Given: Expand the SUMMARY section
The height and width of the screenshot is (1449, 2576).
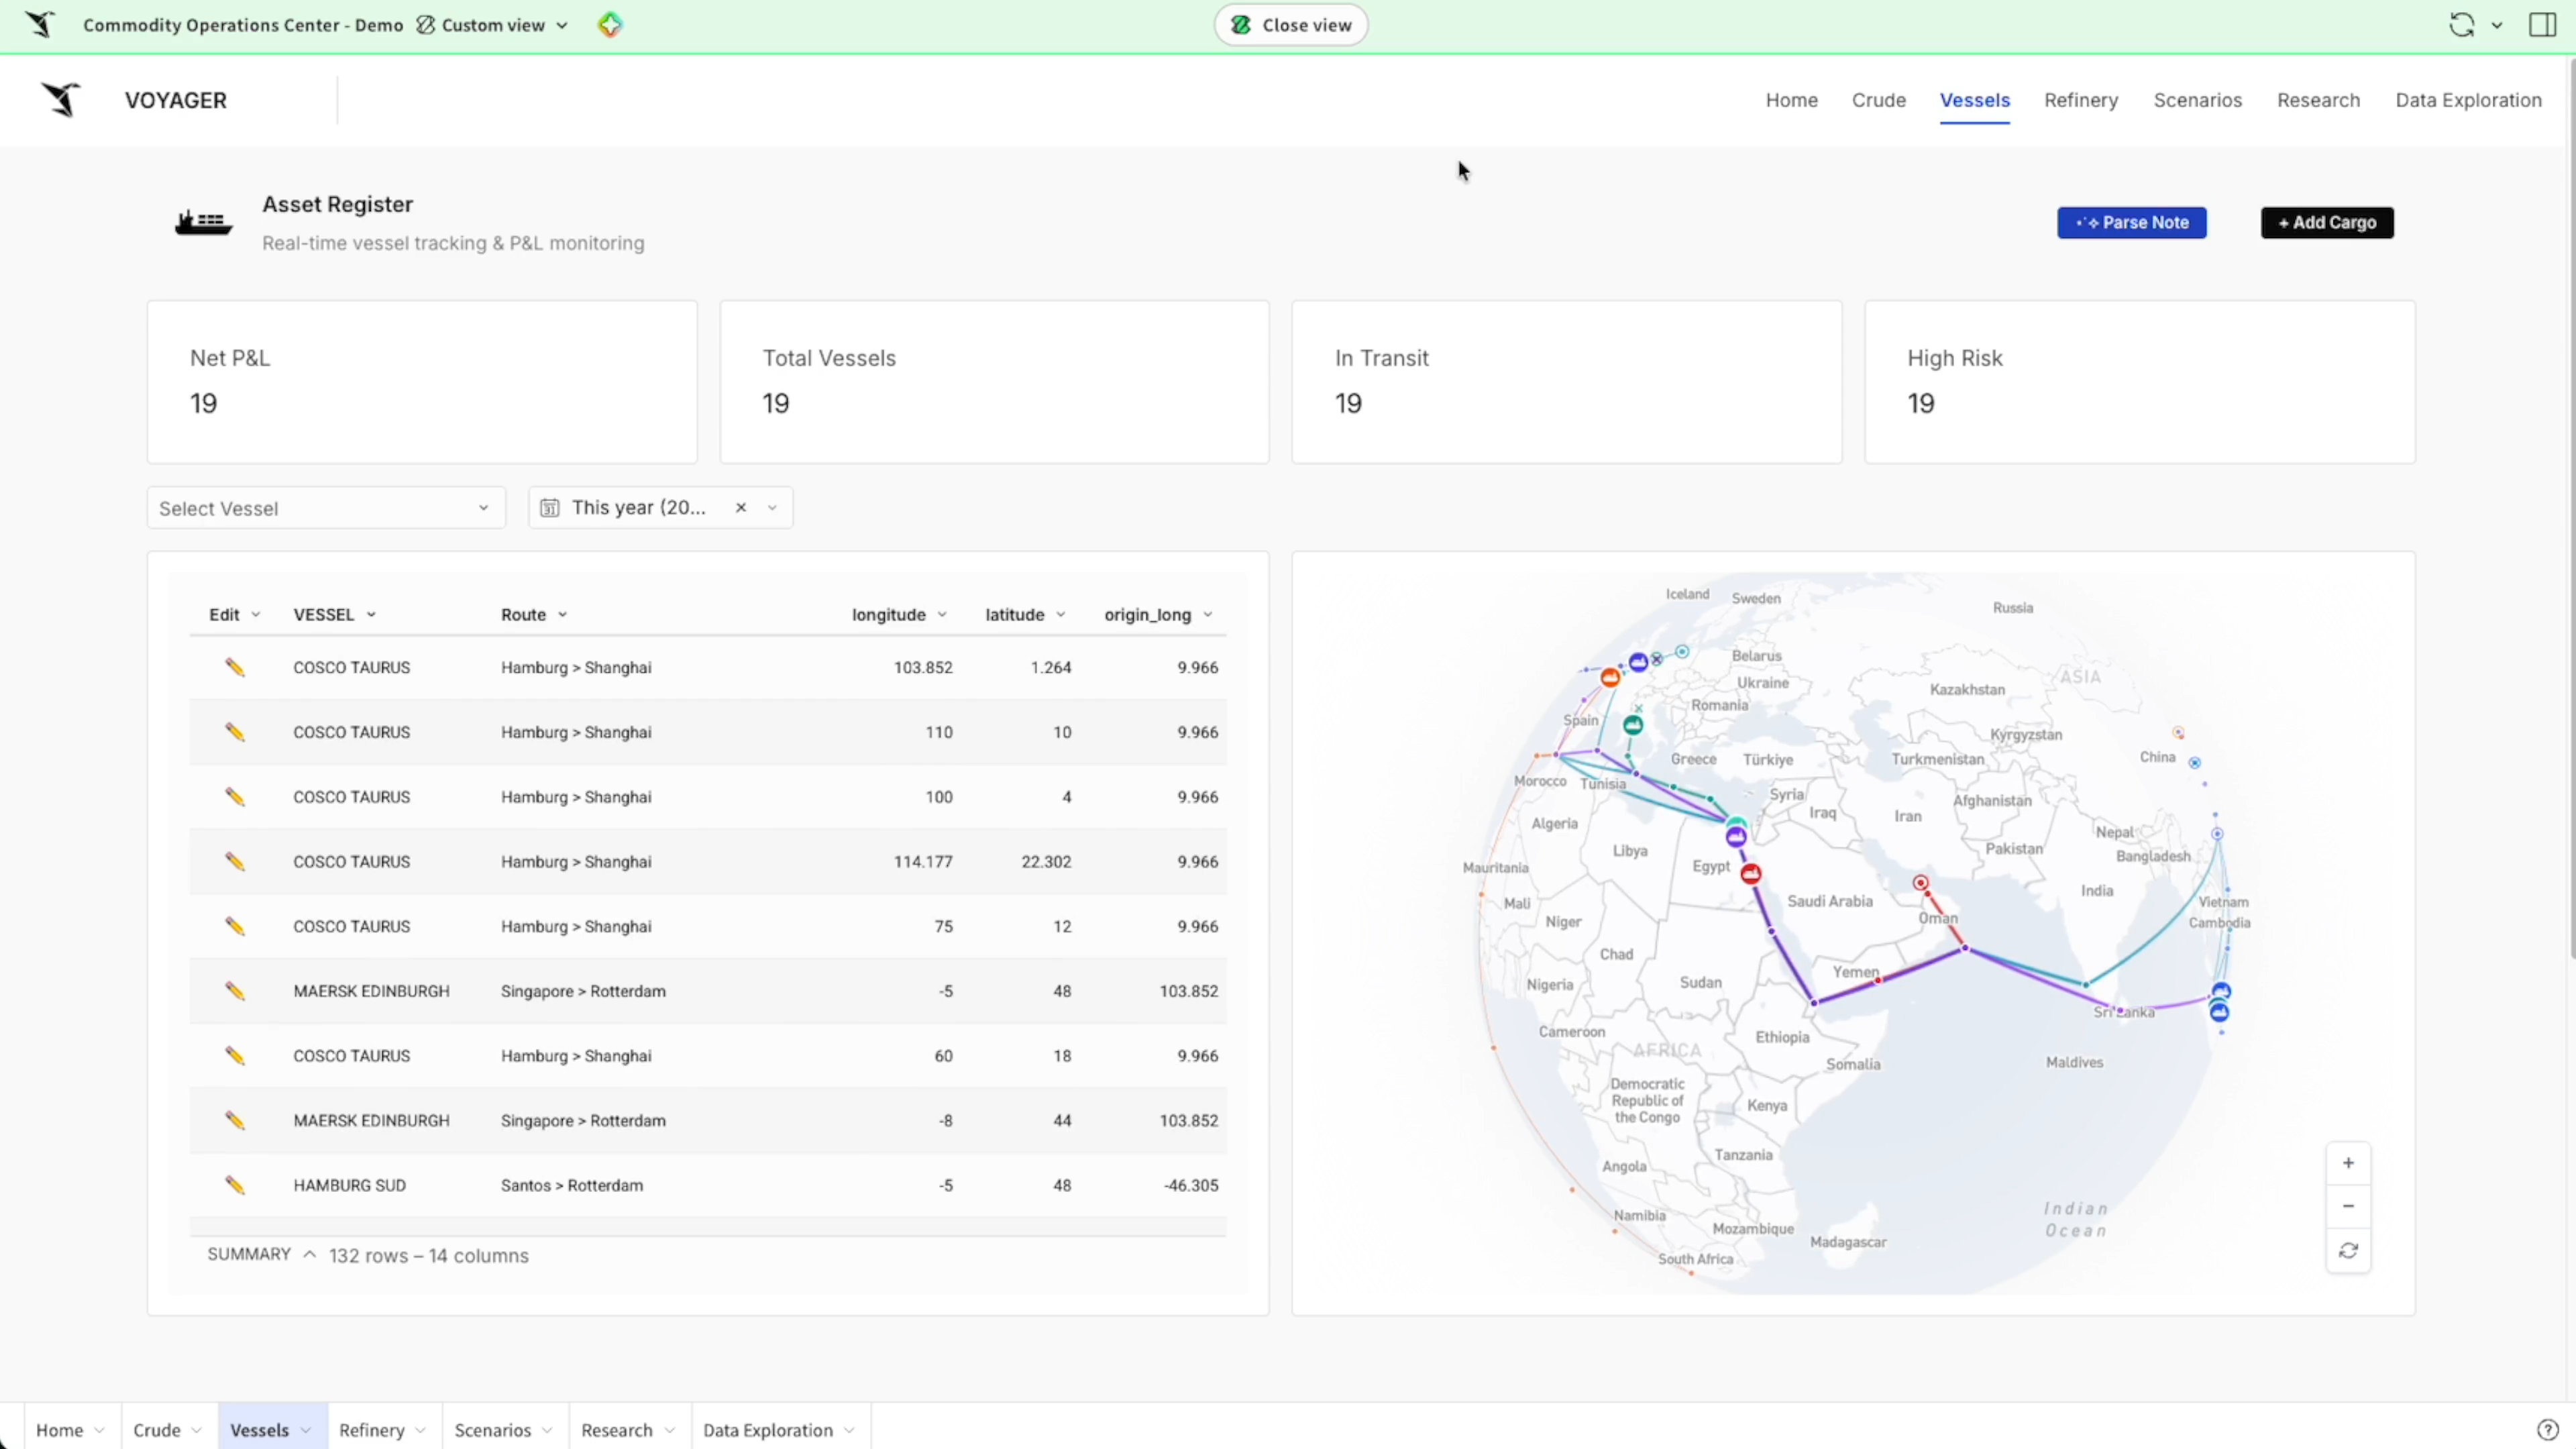Looking at the screenshot, I should point(261,1254).
